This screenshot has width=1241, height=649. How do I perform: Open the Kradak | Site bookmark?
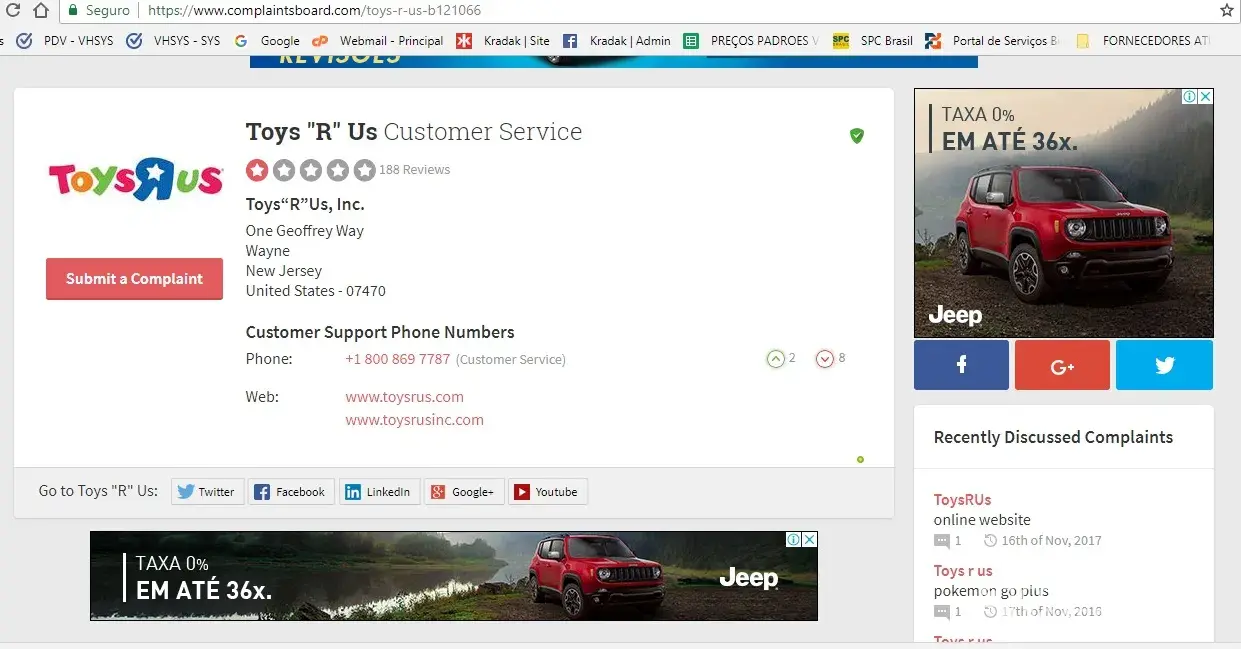tap(503, 41)
